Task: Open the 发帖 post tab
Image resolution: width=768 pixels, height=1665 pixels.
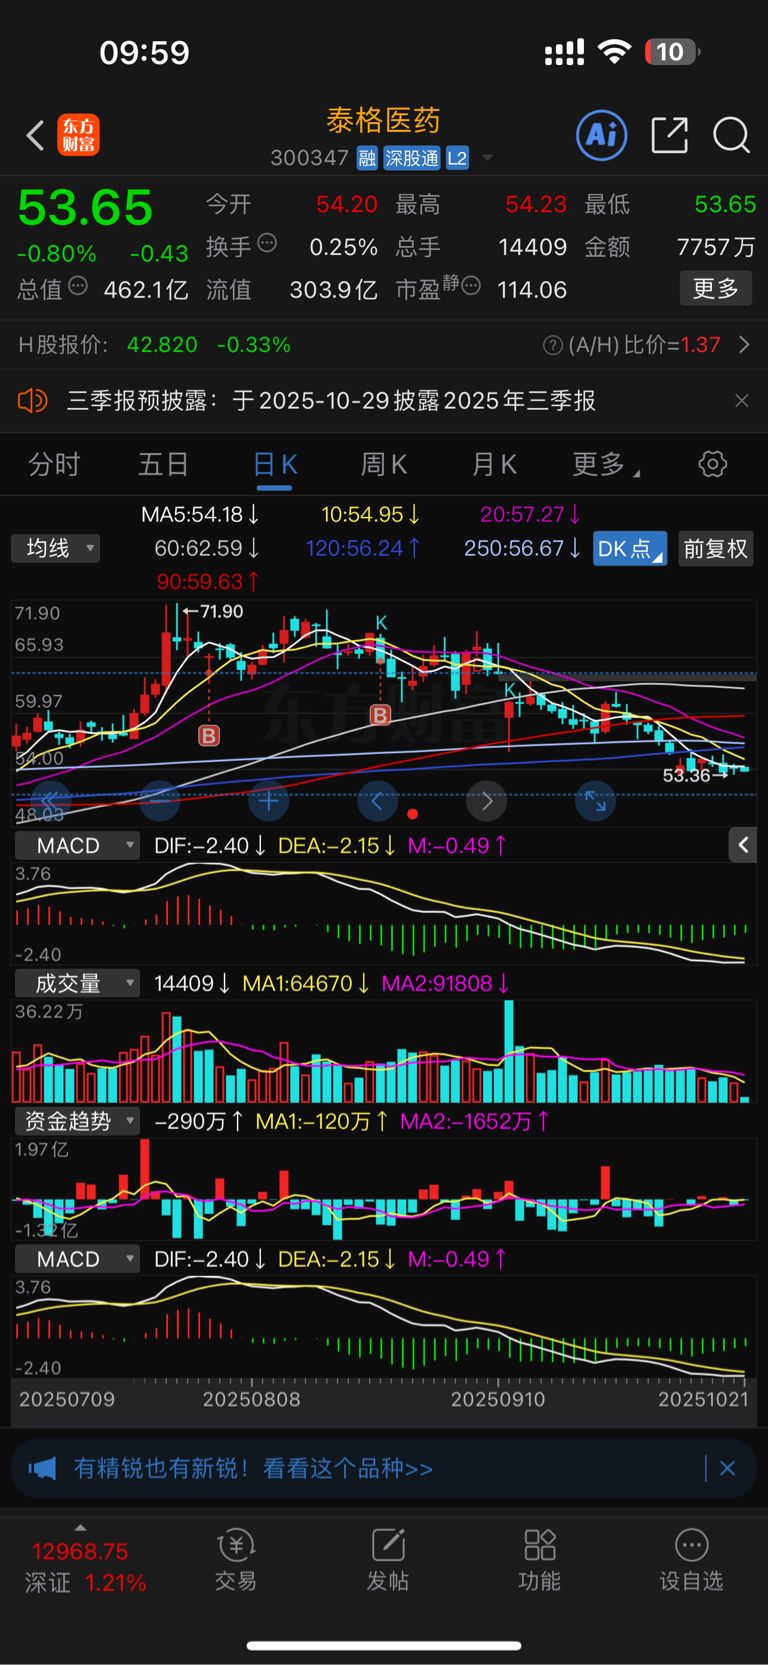Action: coord(388,1561)
